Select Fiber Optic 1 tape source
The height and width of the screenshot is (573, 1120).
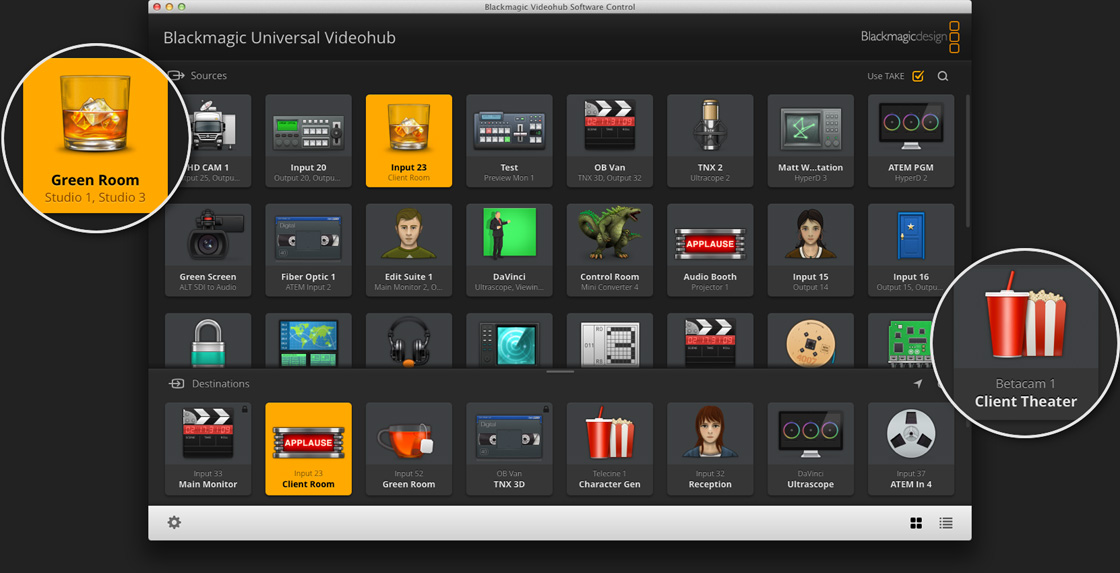309,250
